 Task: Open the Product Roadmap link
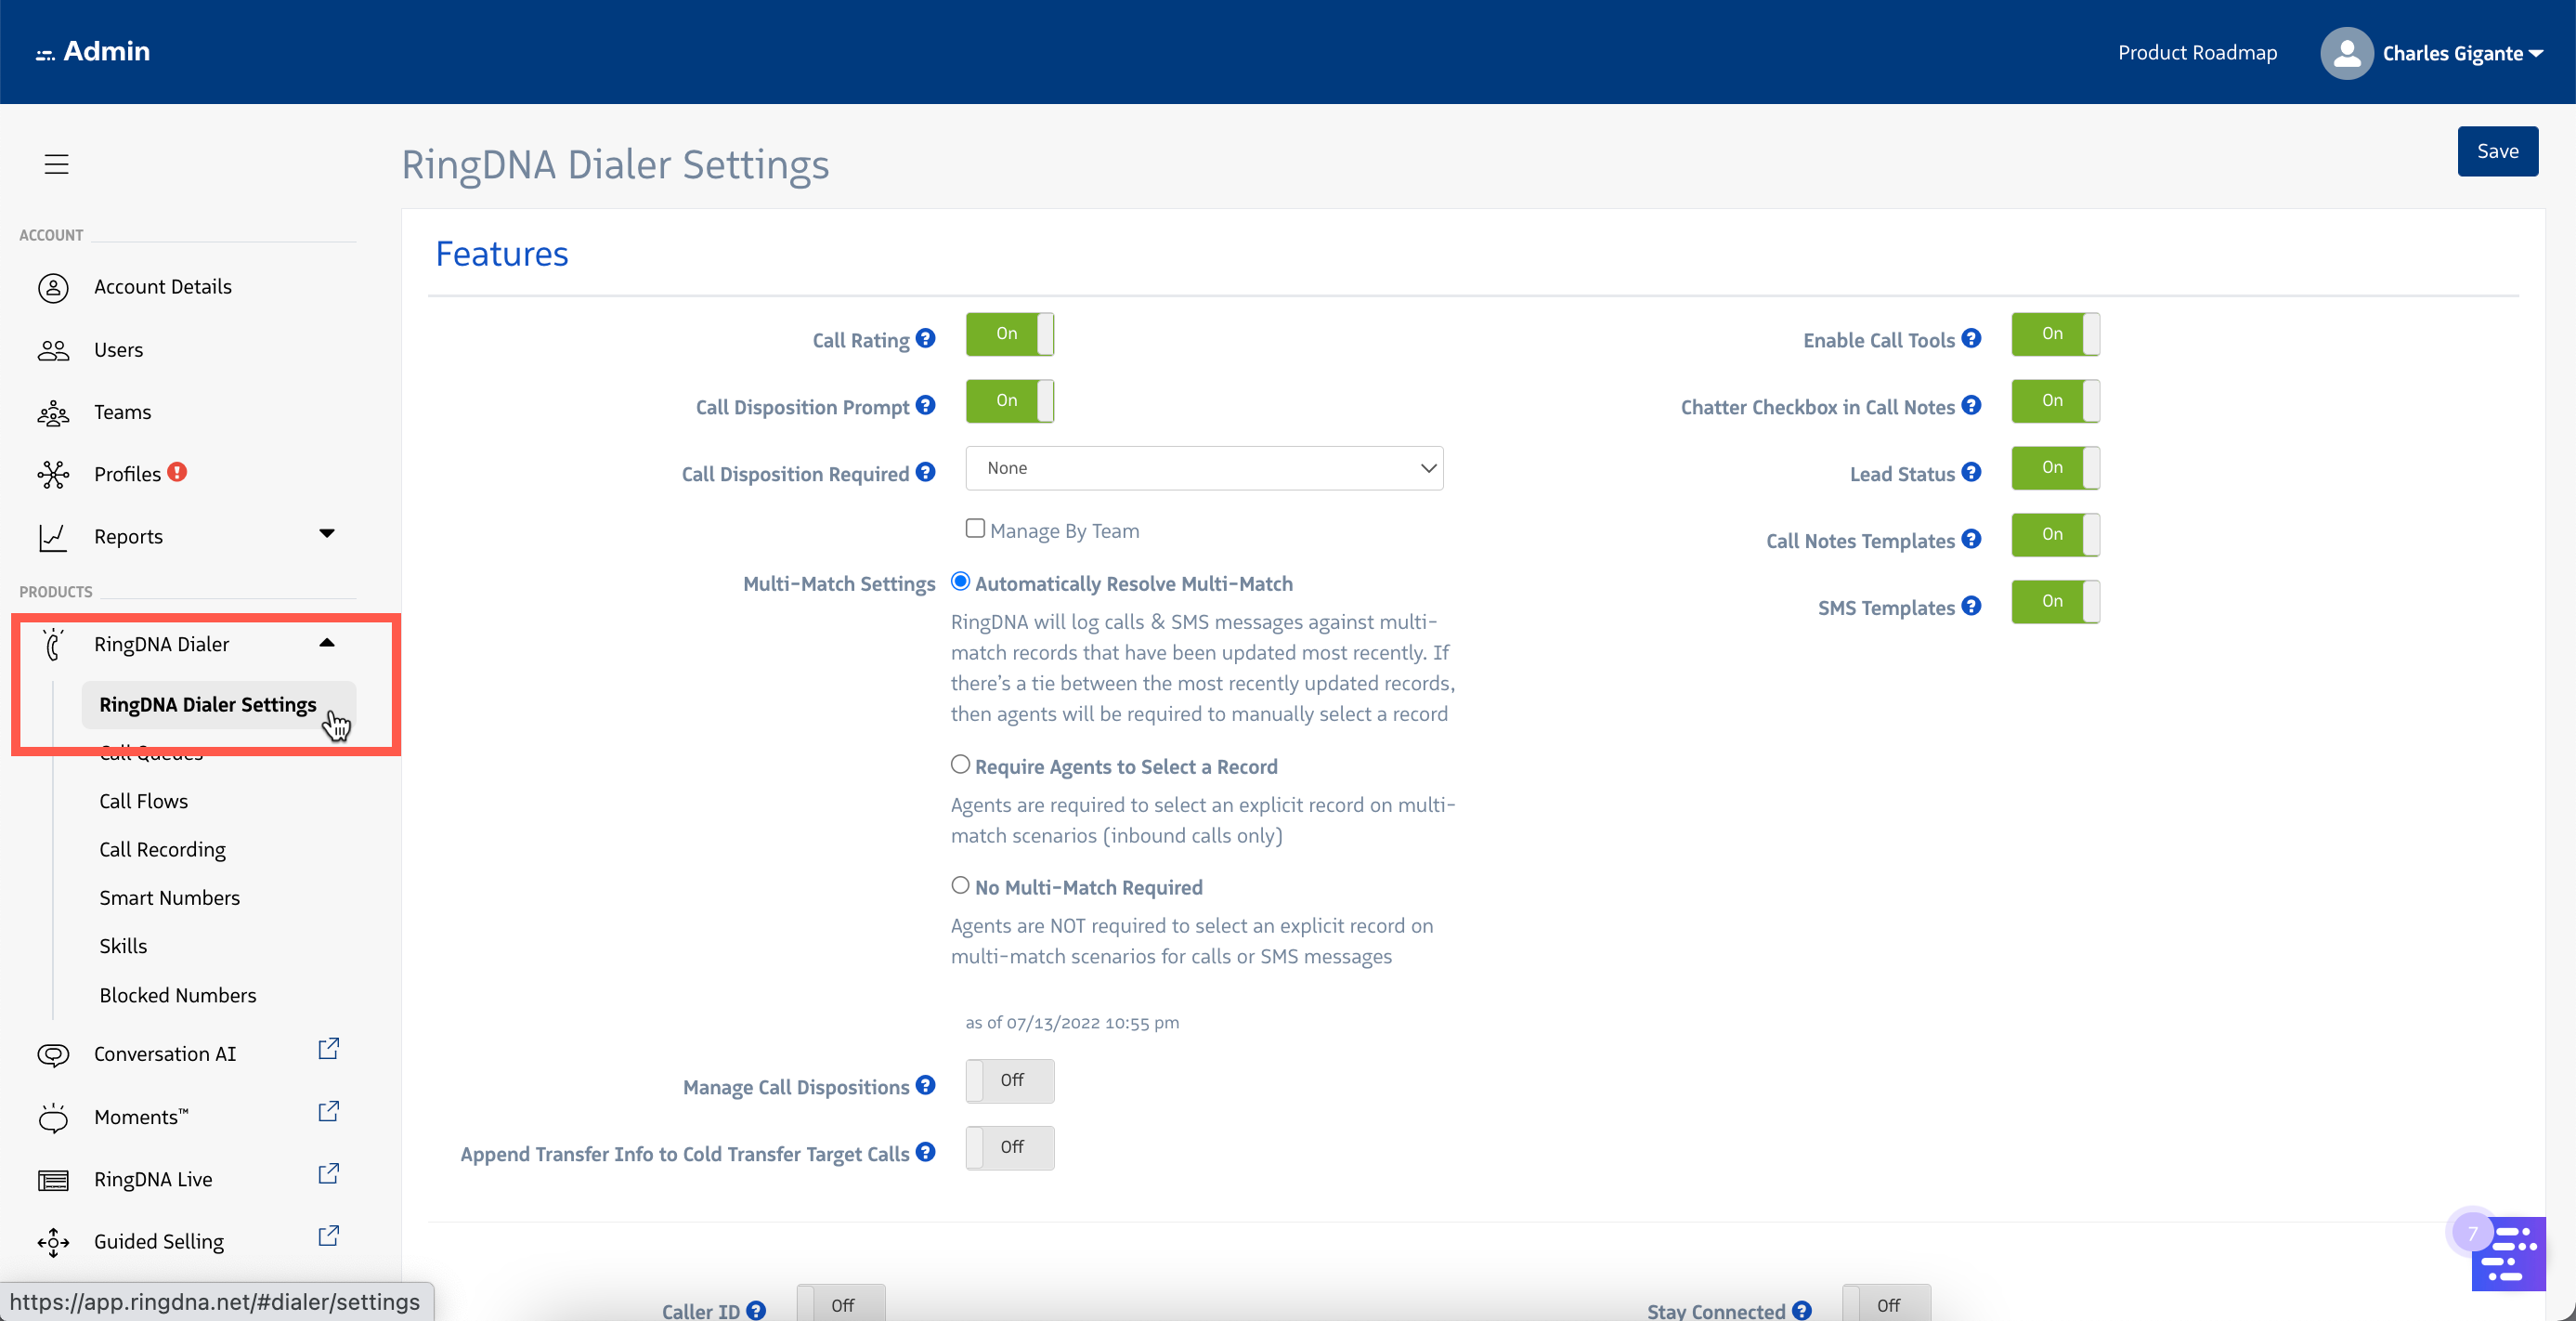2197,53
